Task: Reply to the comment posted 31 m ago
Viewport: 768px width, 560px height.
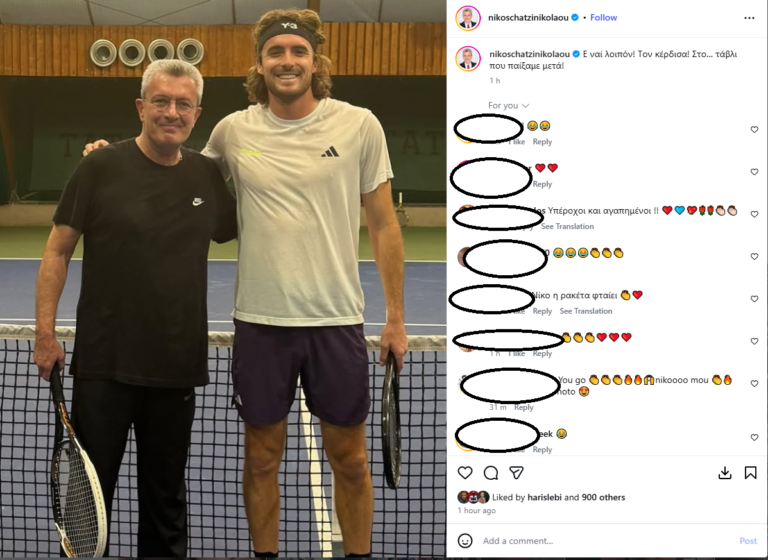Action: coord(524,407)
